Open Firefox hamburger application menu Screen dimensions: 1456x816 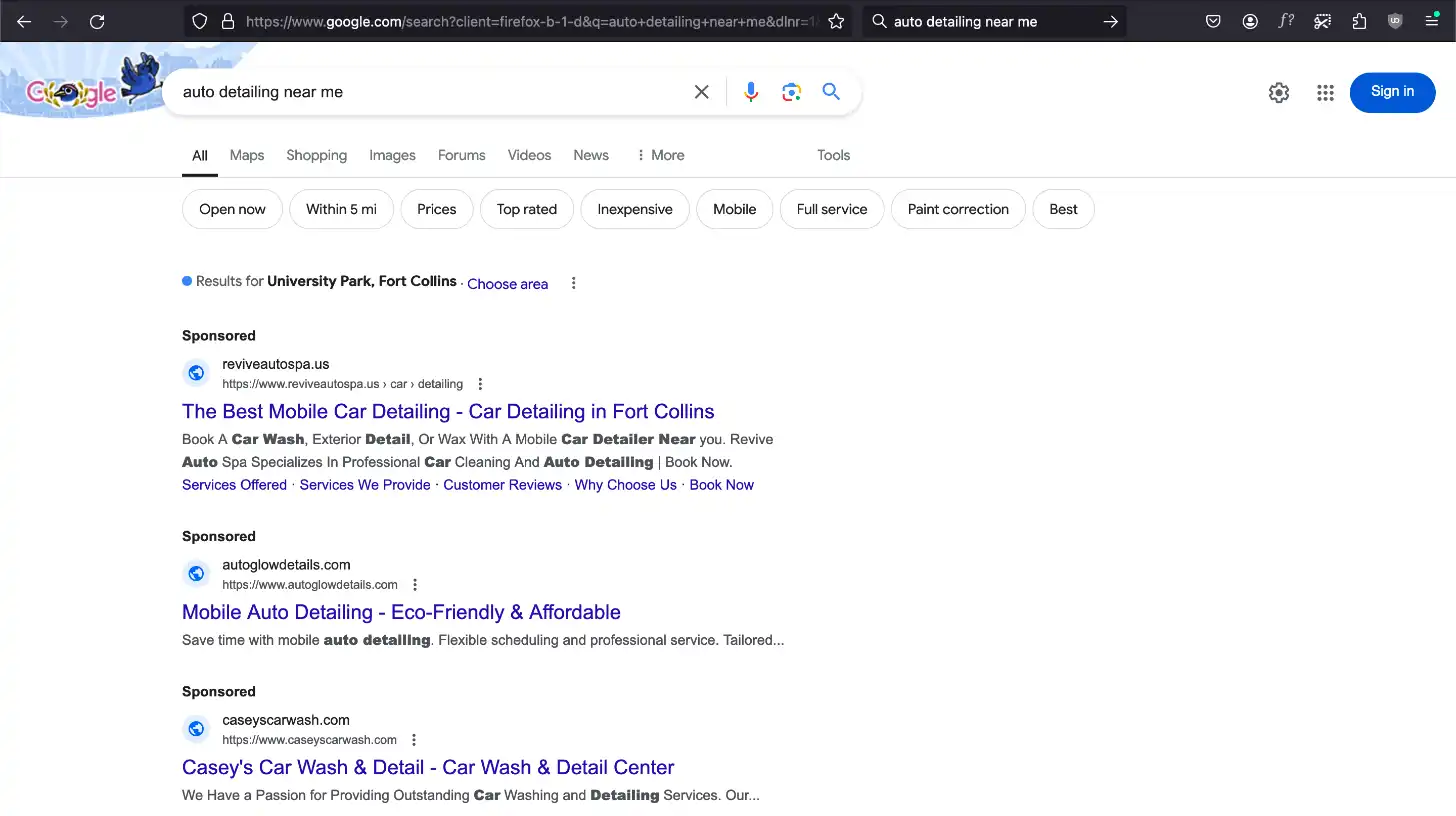(1432, 21)
